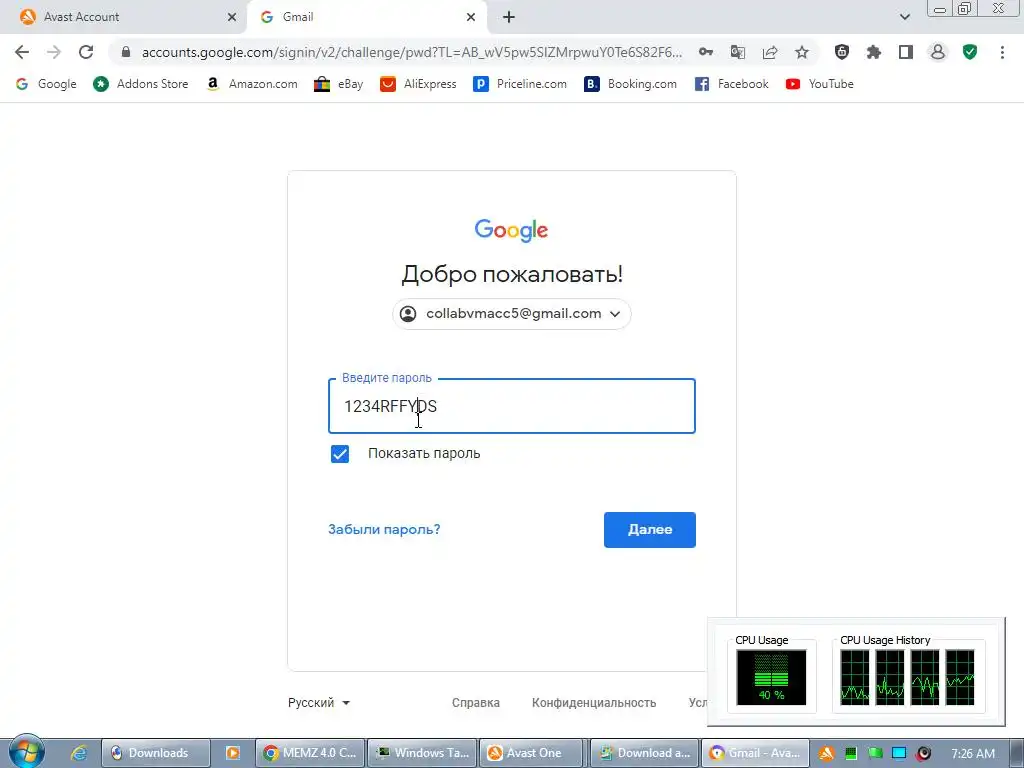This screenshot has width=1024, height=768.
Task: Restore down the browser window
Action: click(x=964, y=8)
